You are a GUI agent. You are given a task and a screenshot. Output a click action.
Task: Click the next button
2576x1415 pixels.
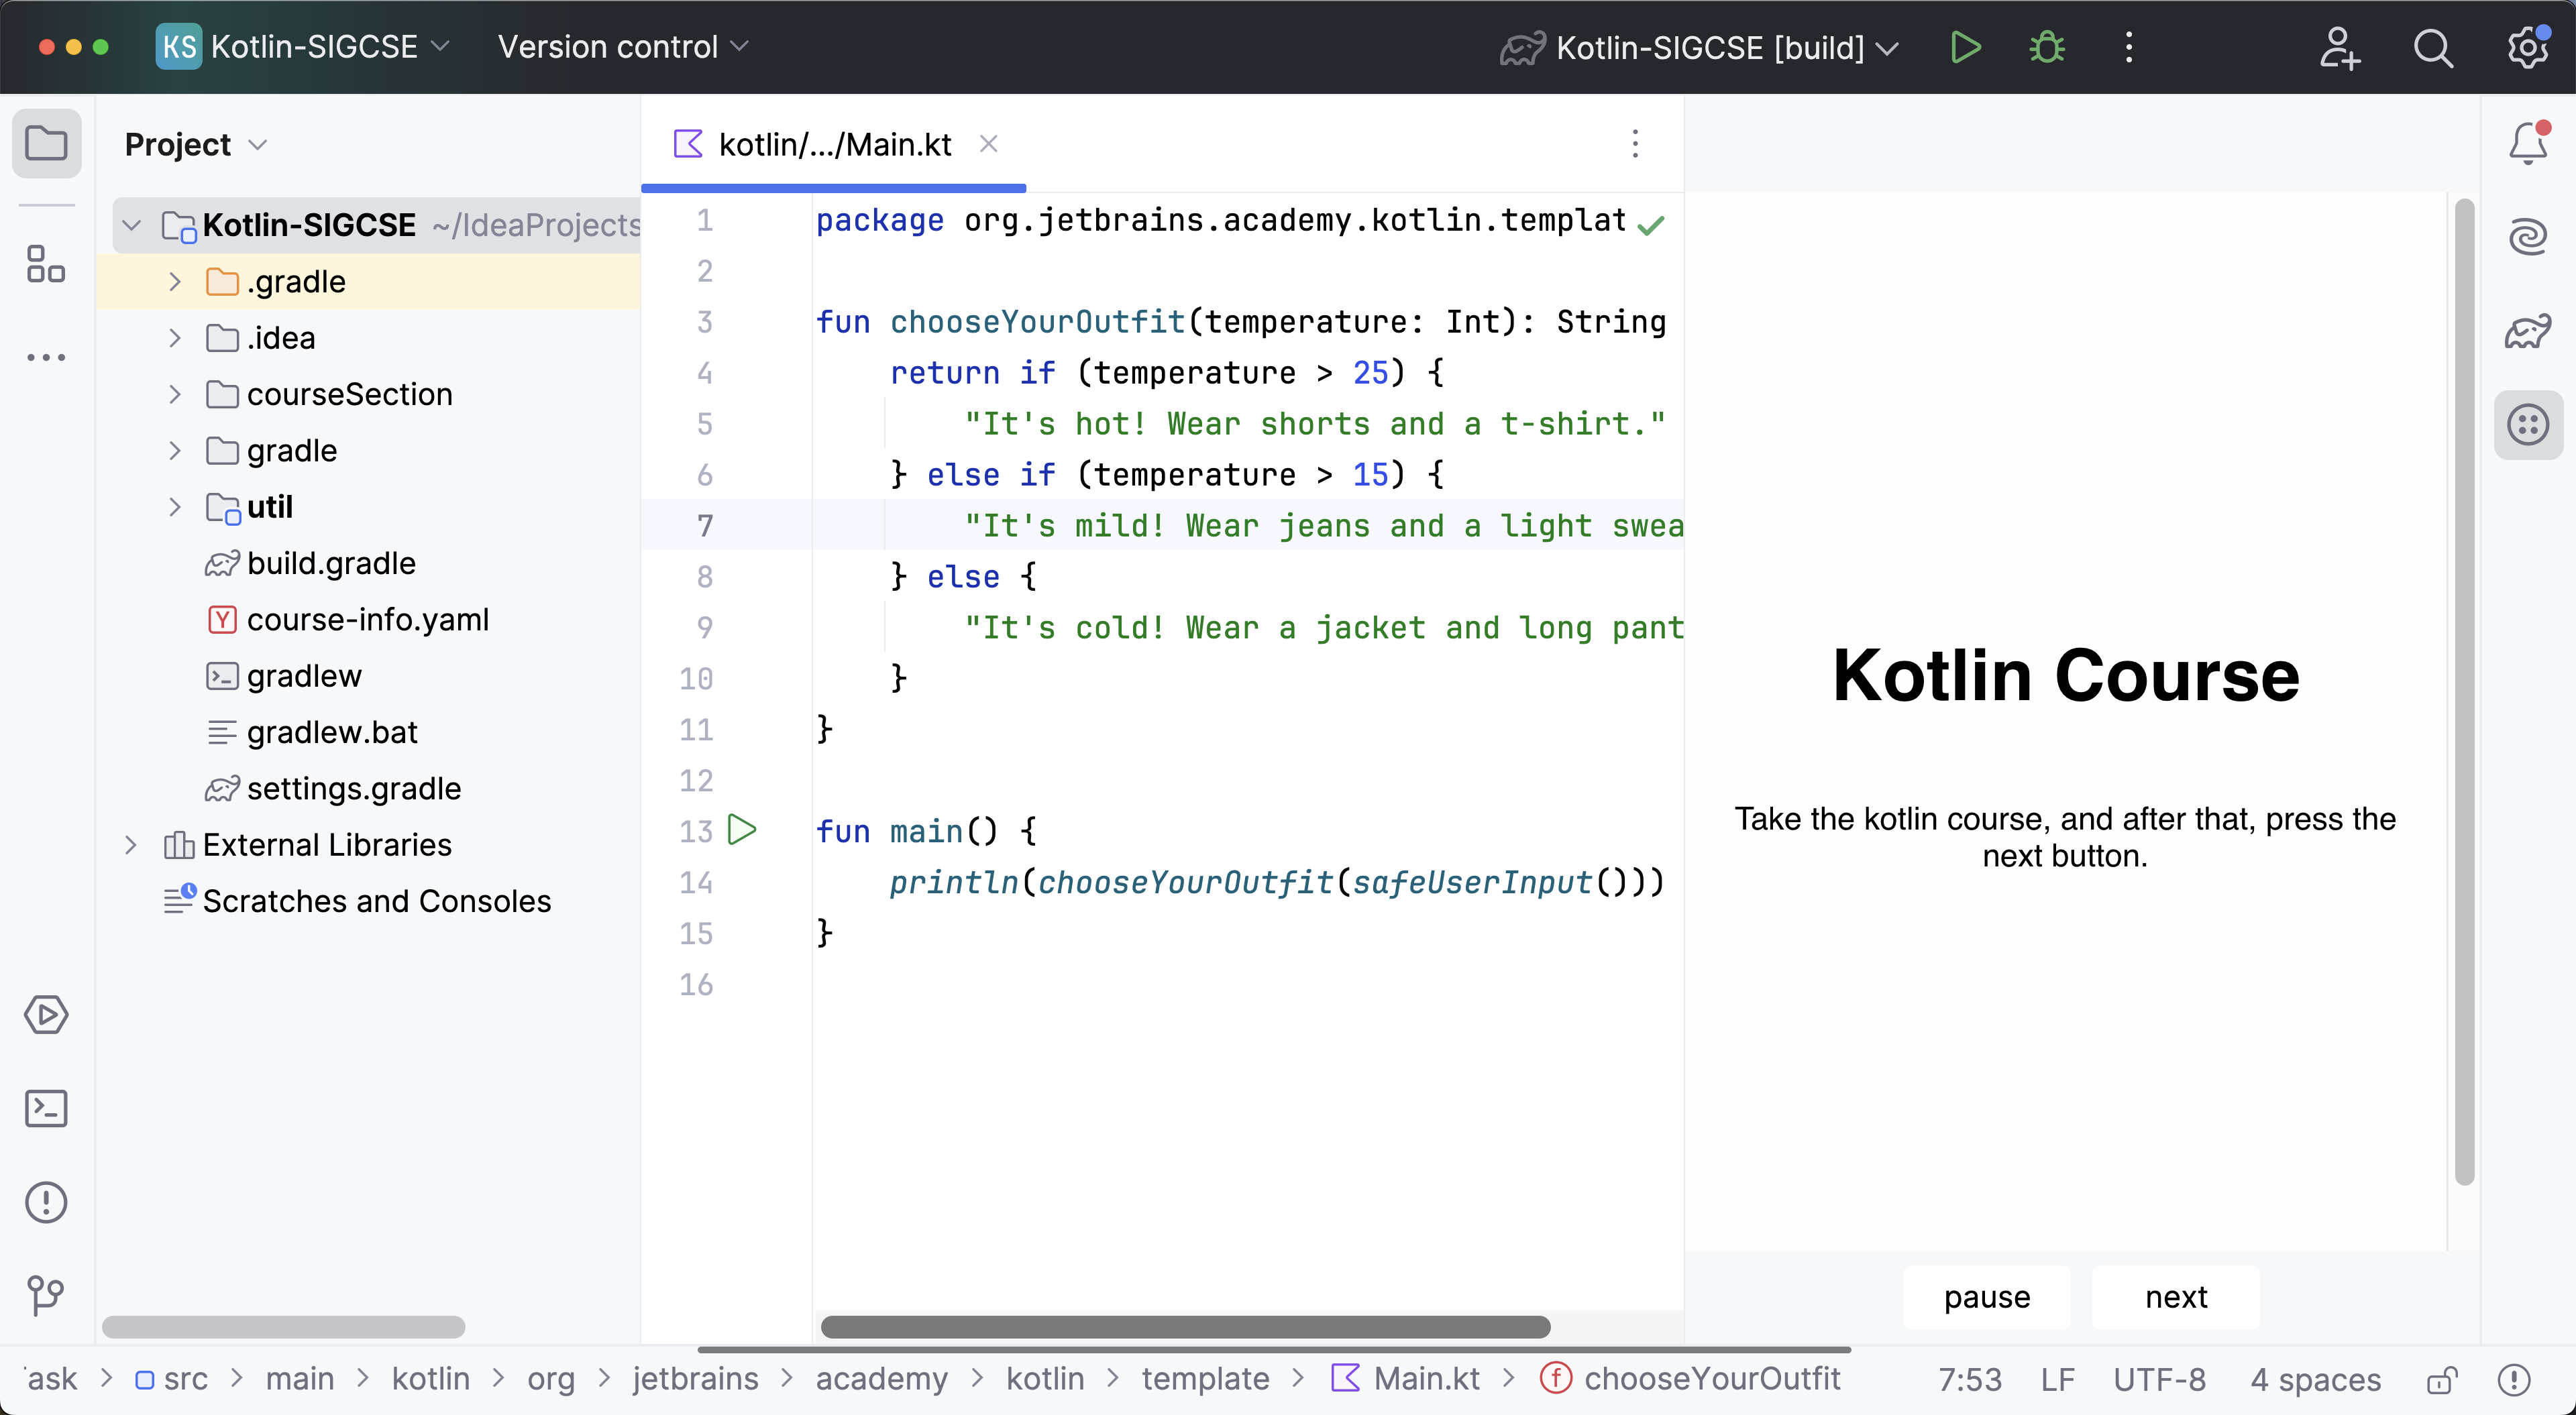[2176, 1297]
